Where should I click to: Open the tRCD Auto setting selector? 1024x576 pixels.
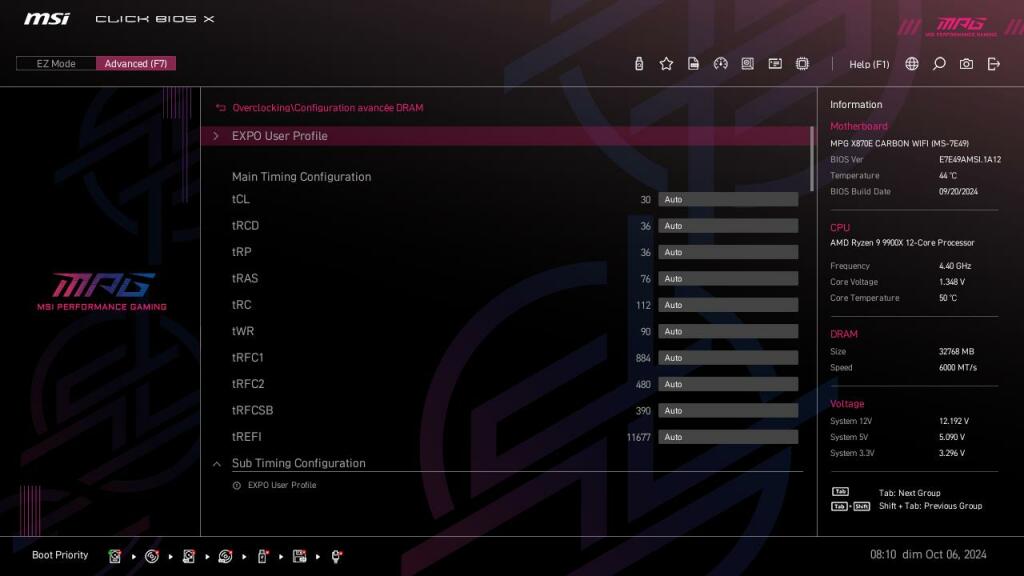(727, 225)
